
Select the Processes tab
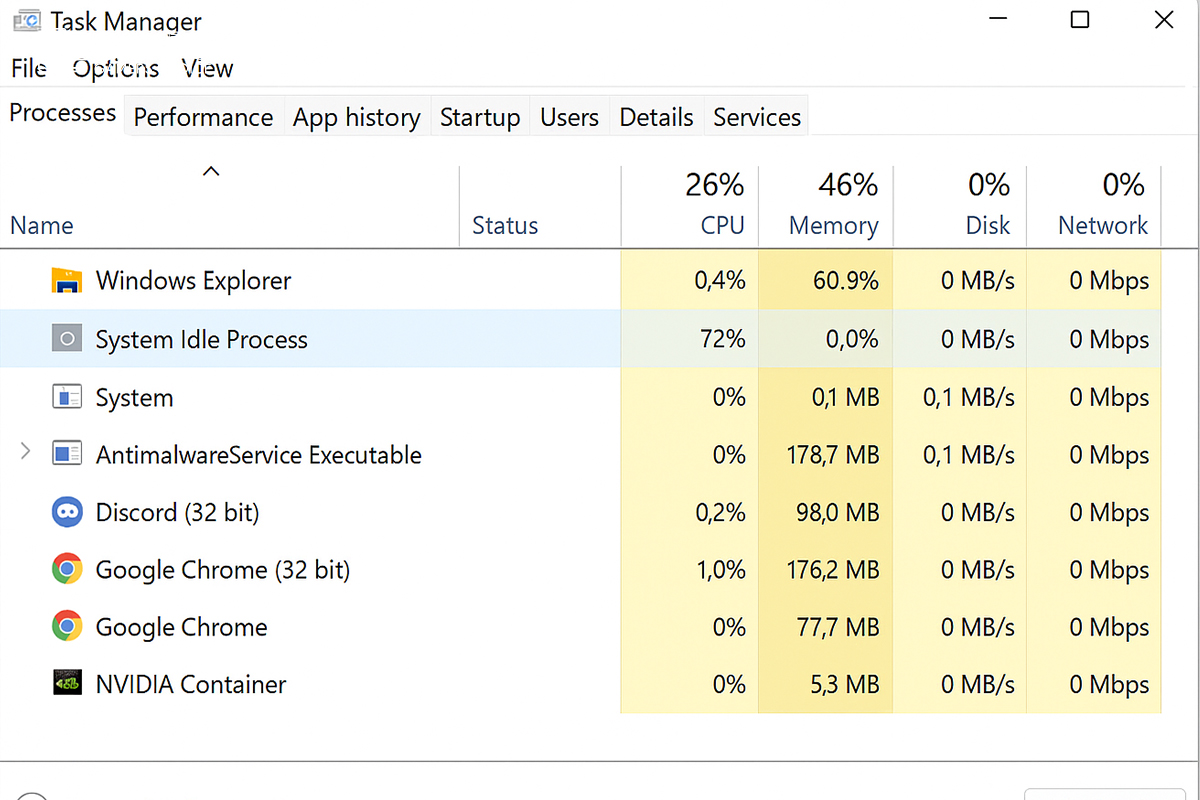63,113
